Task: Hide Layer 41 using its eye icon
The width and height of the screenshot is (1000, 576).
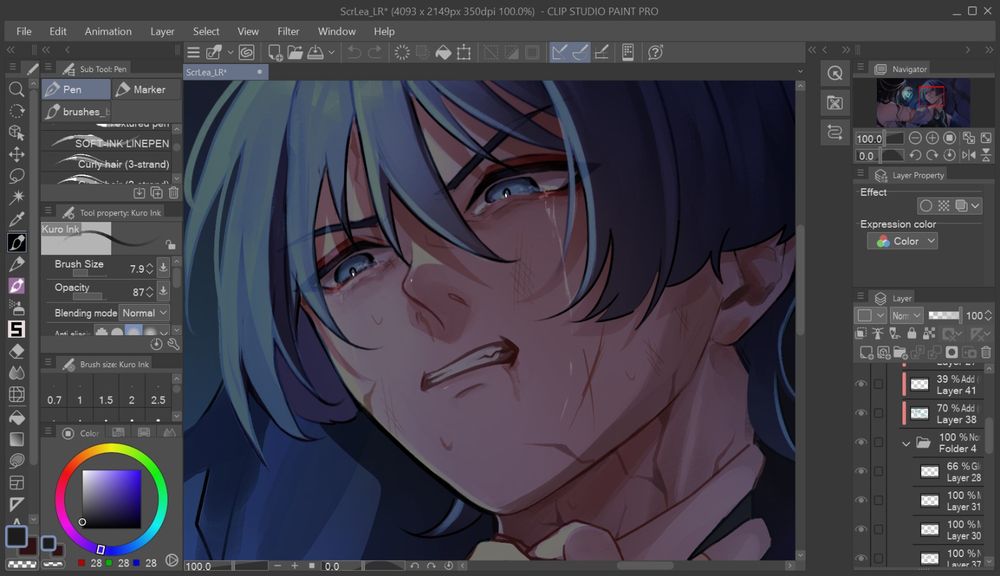Action: click(x=860, y=384)
